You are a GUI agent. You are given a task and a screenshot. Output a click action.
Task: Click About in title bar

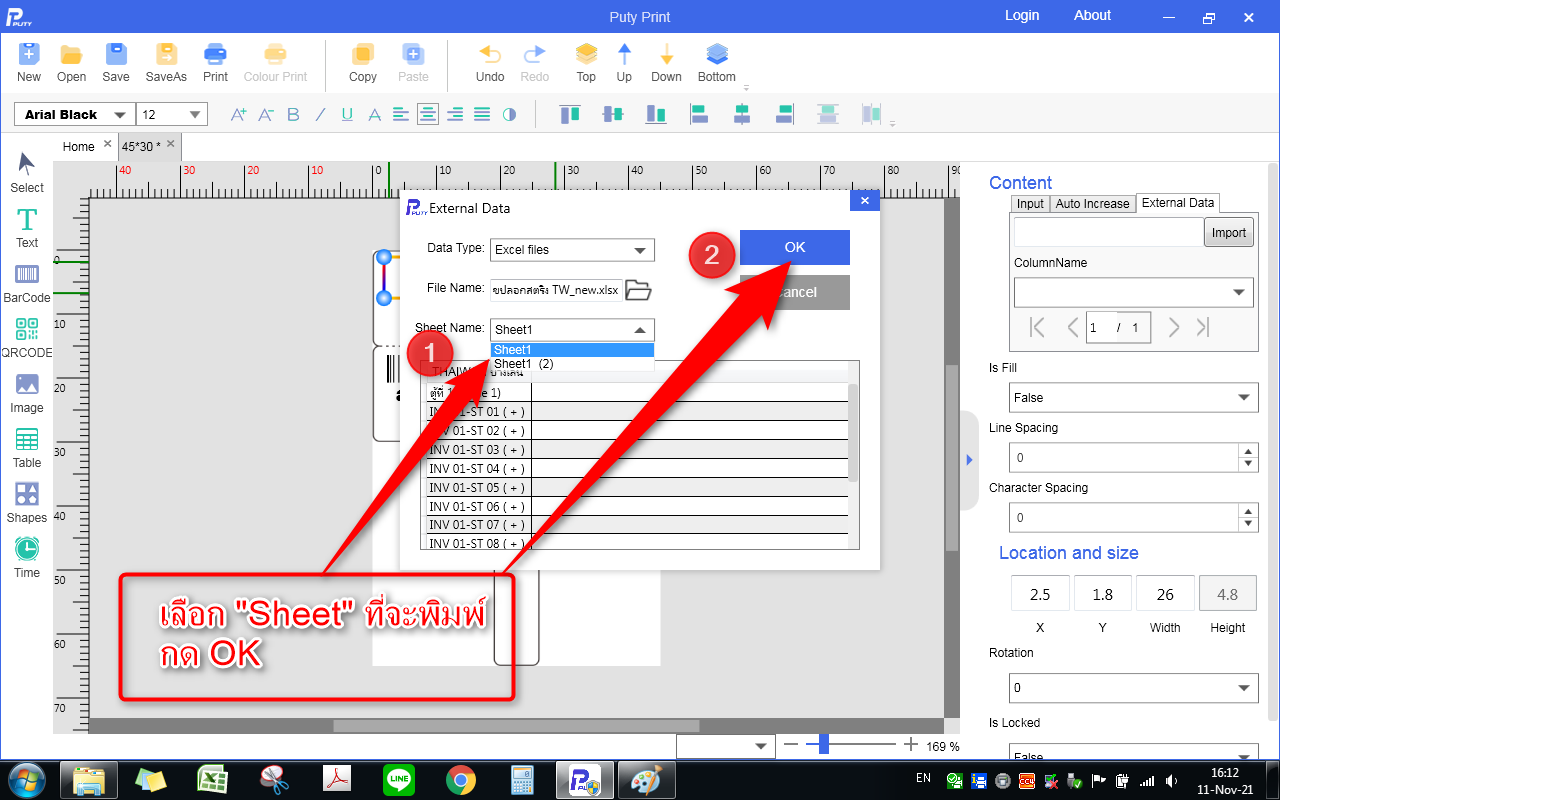coord(1092,15)
